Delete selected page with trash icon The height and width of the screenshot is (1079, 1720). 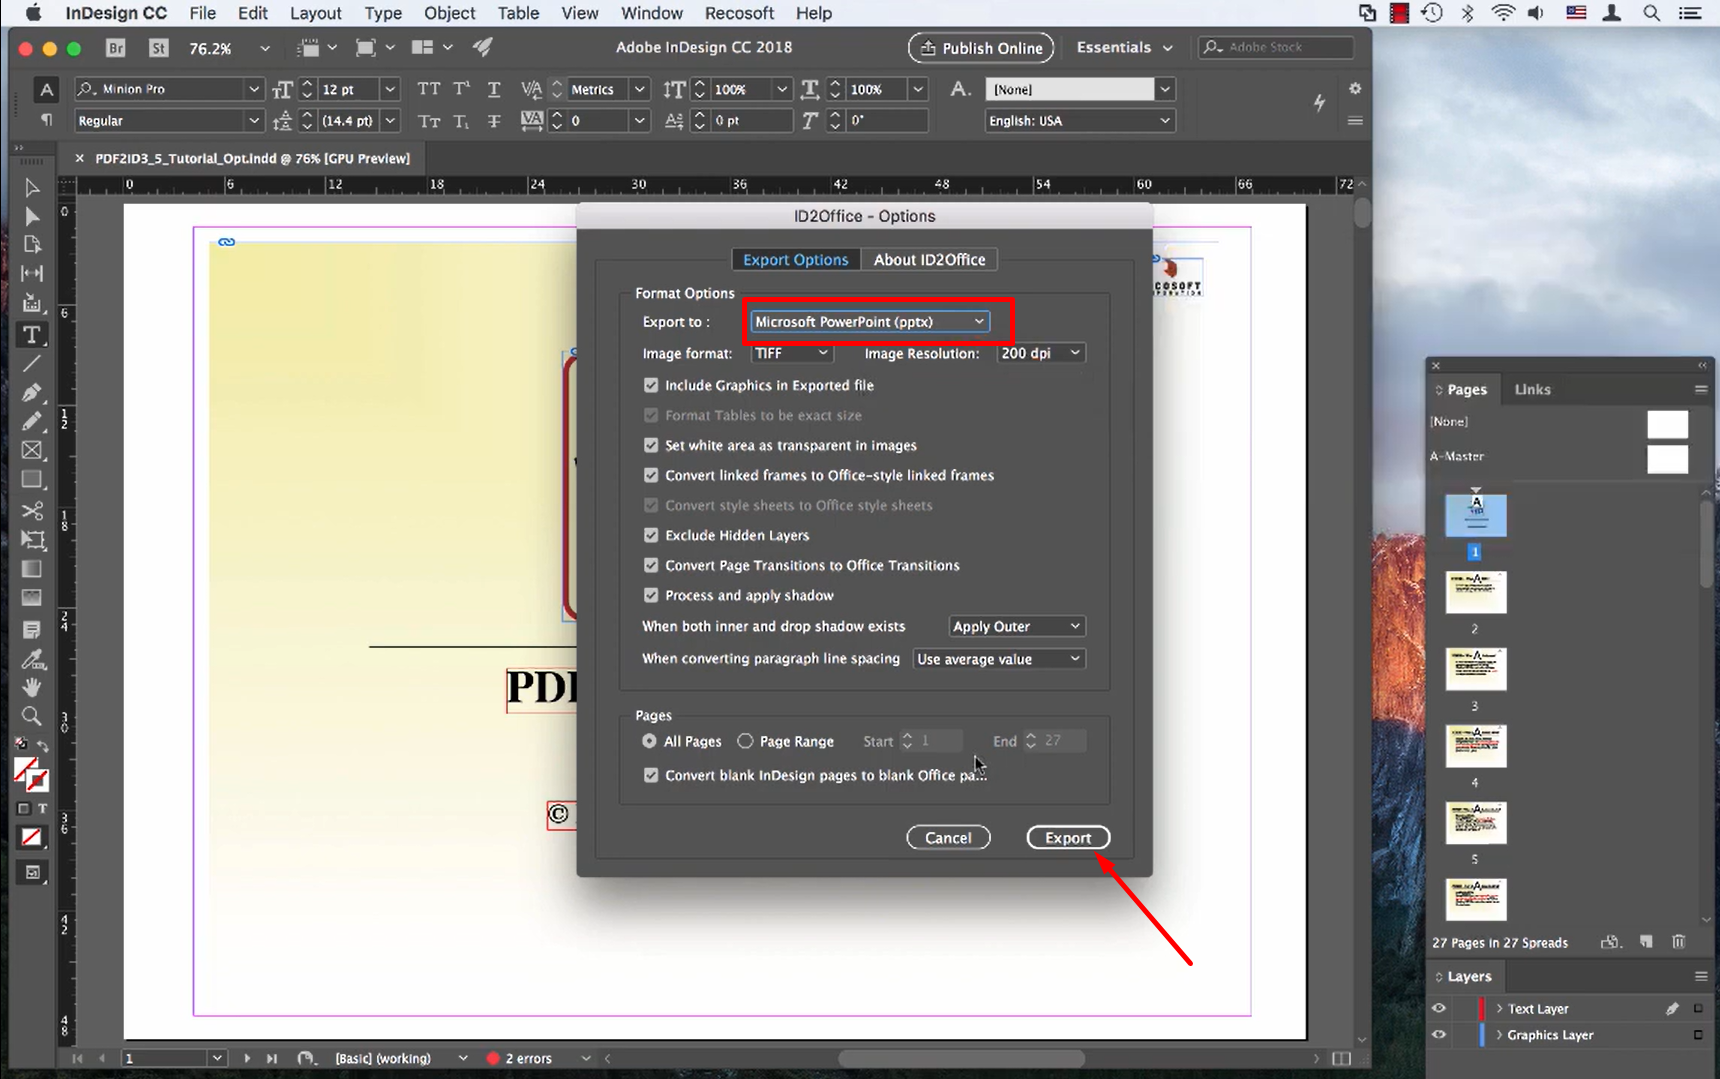tap(1679, 942)
